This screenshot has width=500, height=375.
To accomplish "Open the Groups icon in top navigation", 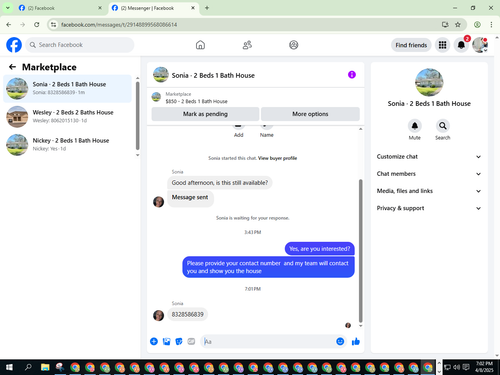I will point(294,45).
